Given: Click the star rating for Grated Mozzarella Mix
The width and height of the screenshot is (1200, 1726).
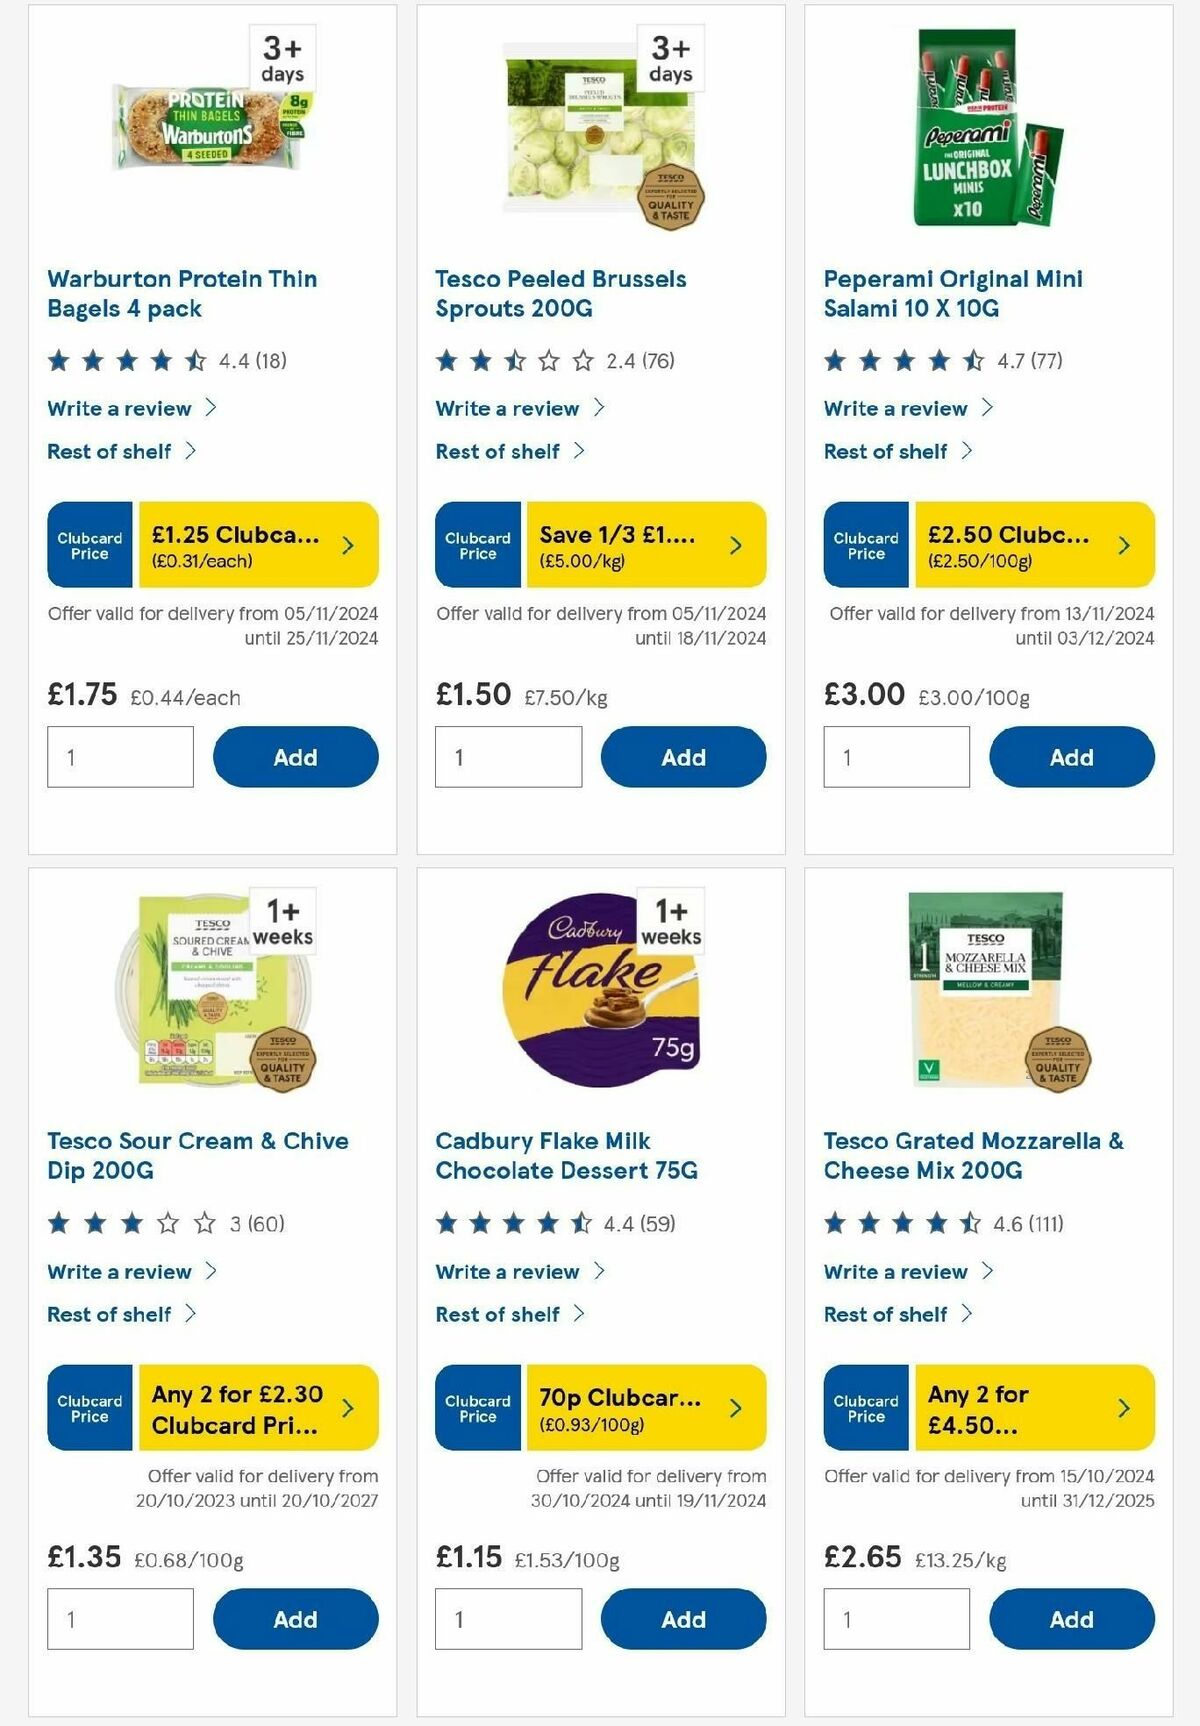Looking at the screenshot, I should click(900, 1221).
